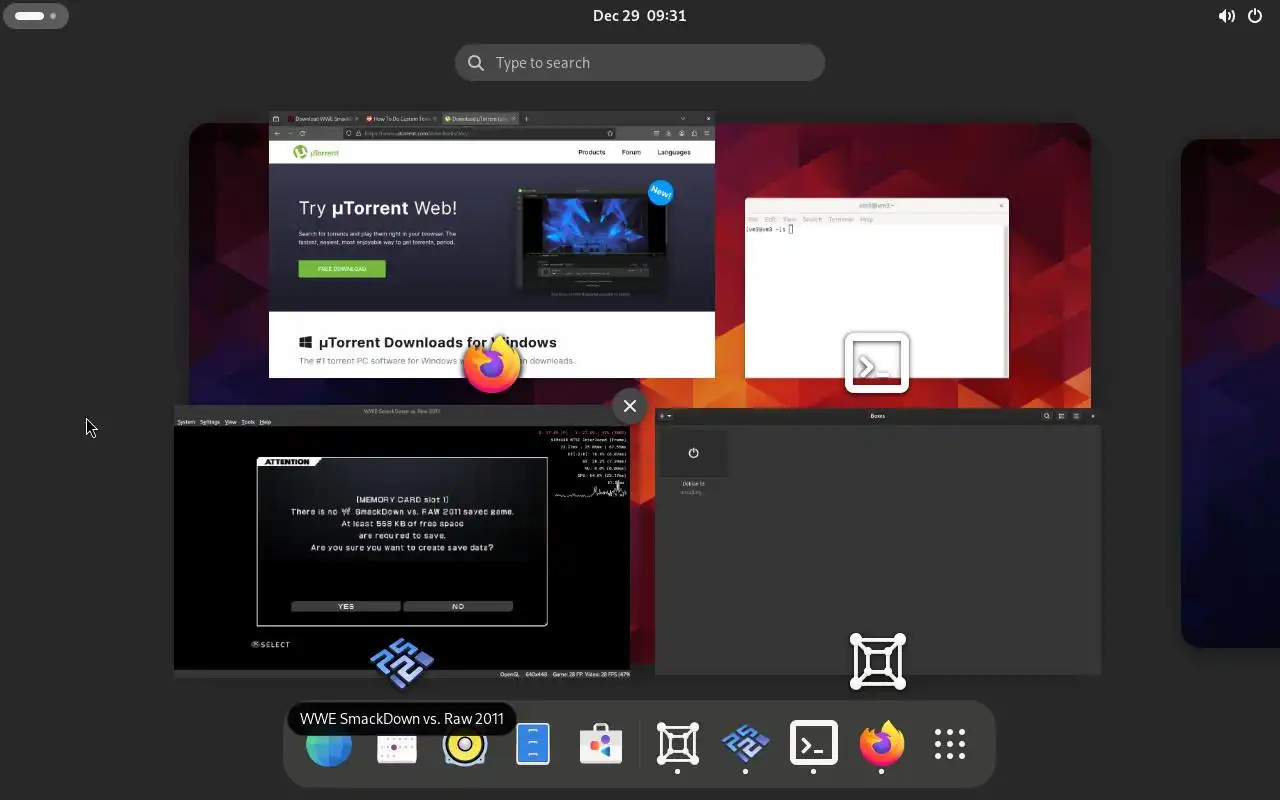Viewport: 1280px width, 800px height.
Task: Click the Boxes badge on Boxes preview
Action: pyautogui.click(x=878, y=661)
